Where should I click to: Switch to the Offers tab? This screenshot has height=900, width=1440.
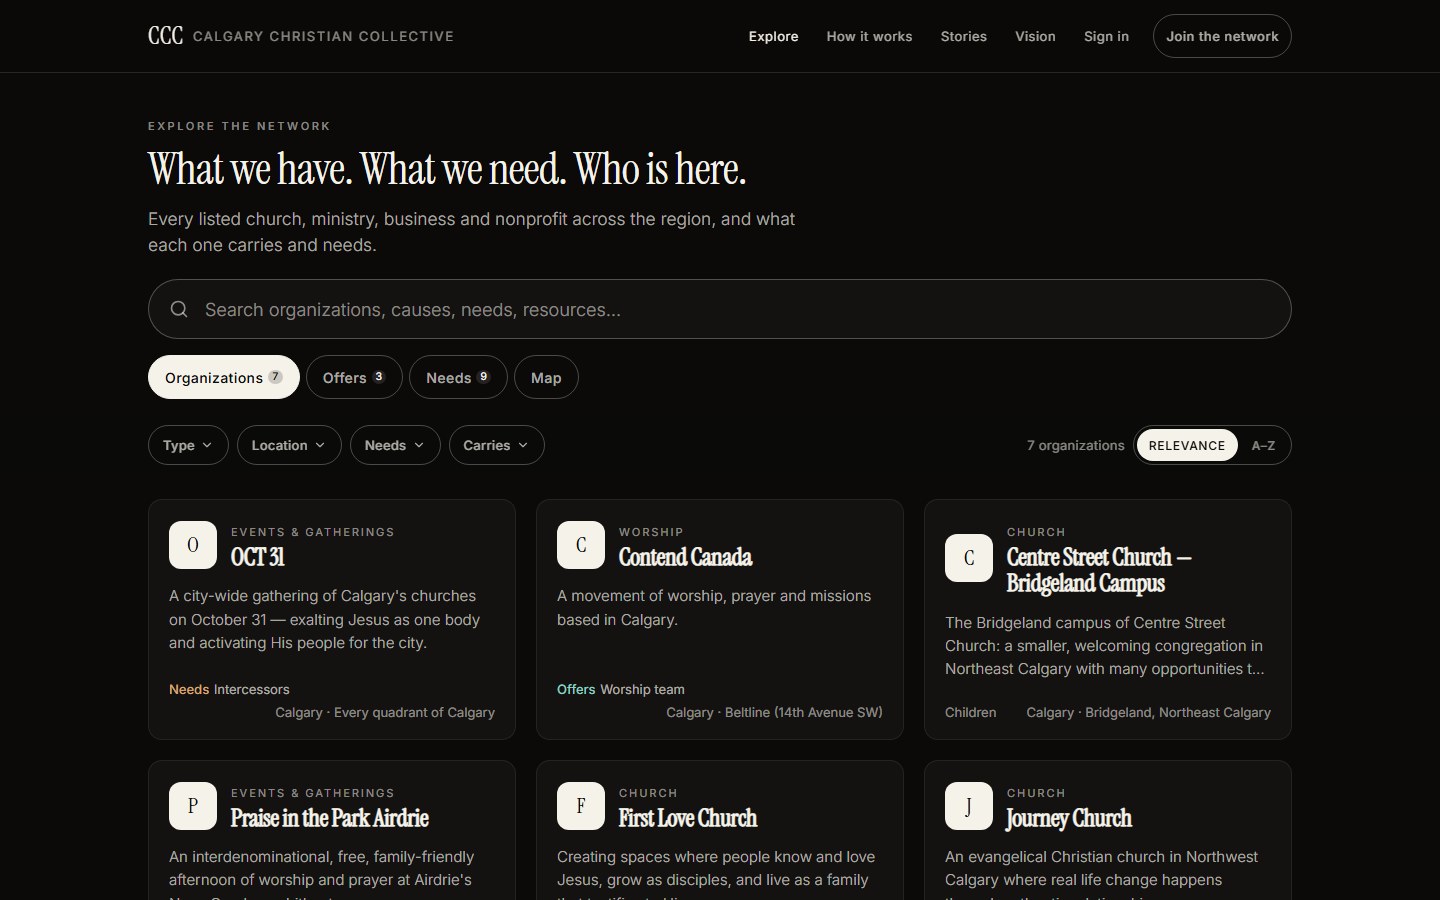tap(354, 377)
